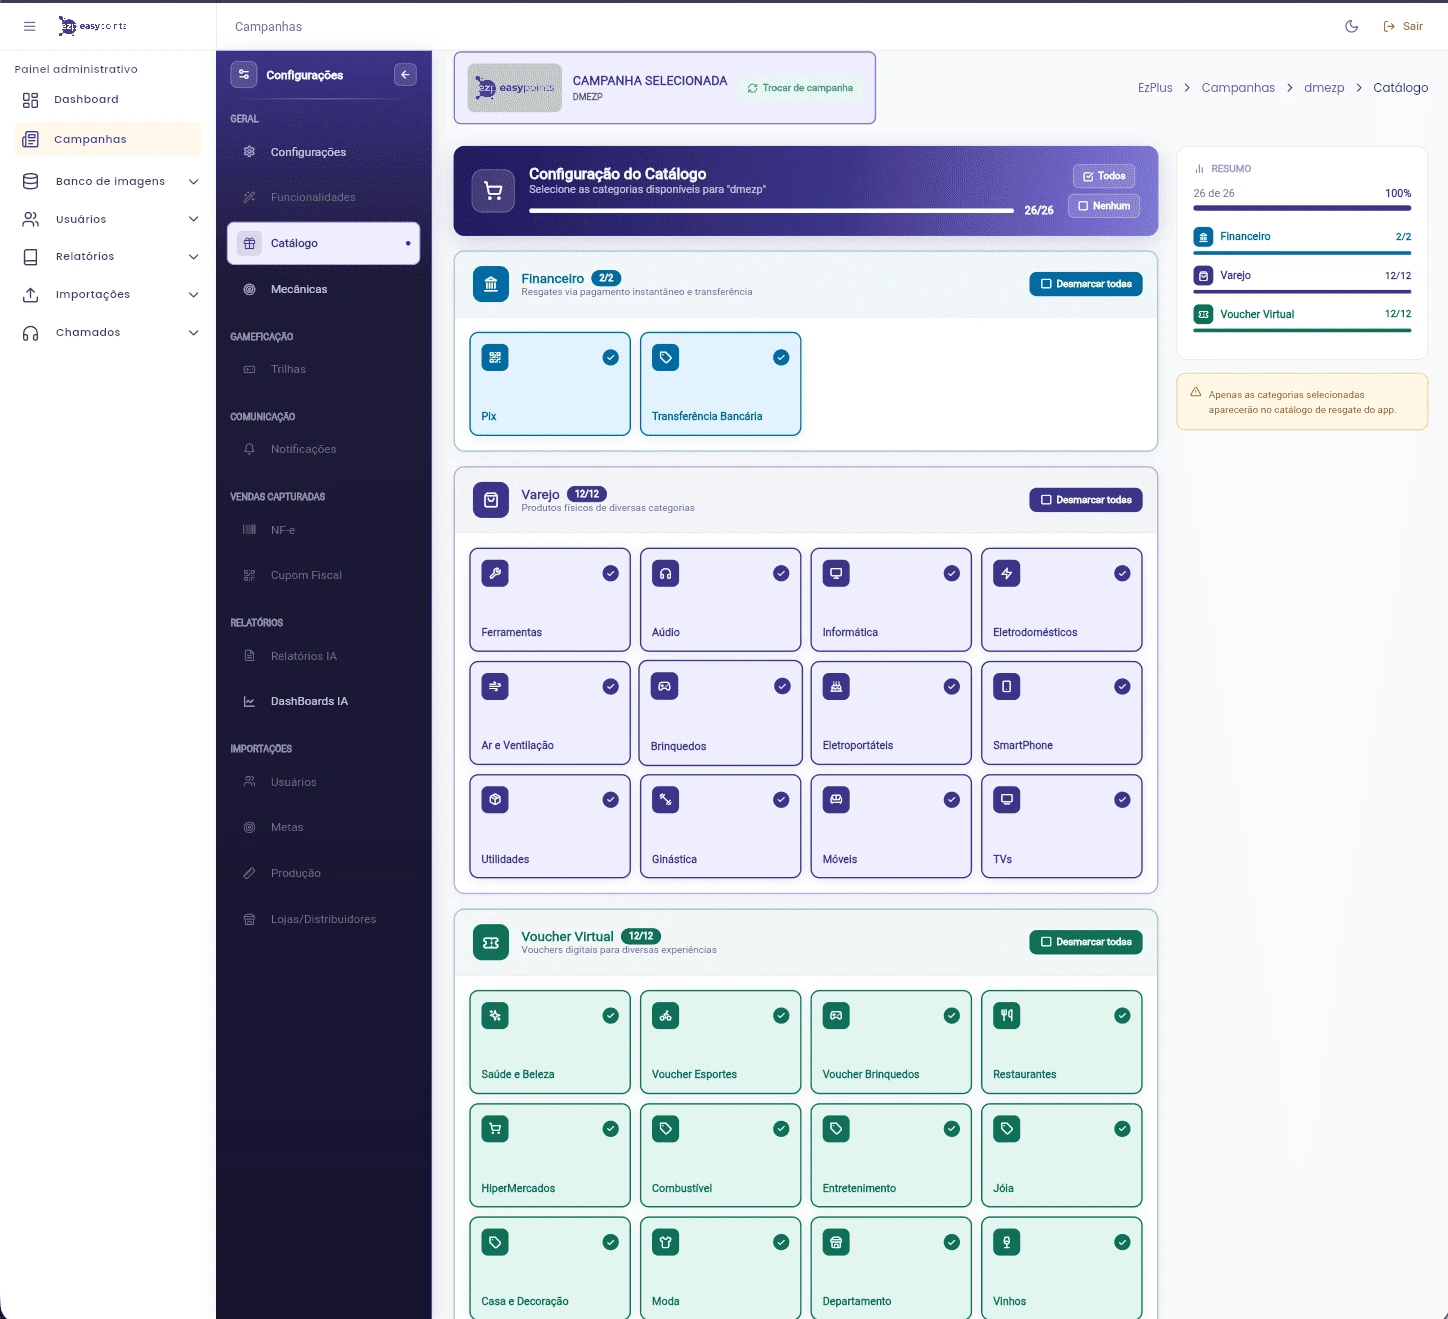This screenshot has width=1448, height=1319.
Task: Click the Financeiro bank icon
Action: coord(490,284)
